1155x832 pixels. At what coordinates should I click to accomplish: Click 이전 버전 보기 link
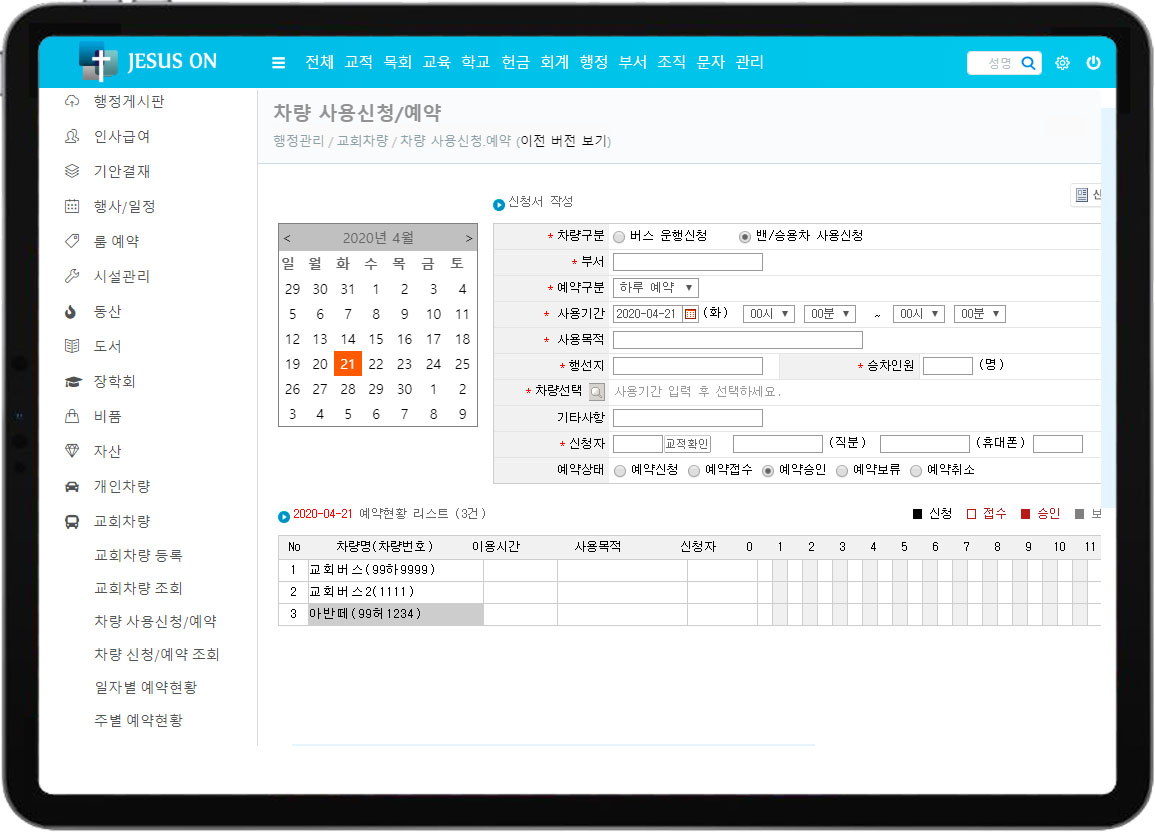pyautogui.click(x=563, y=141)
